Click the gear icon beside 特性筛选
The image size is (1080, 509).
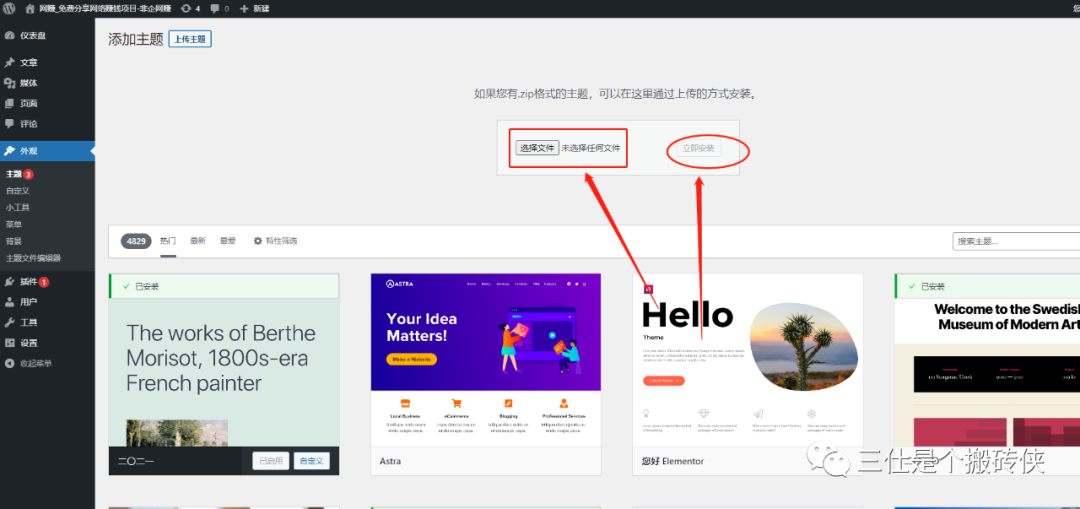point(258,241)
